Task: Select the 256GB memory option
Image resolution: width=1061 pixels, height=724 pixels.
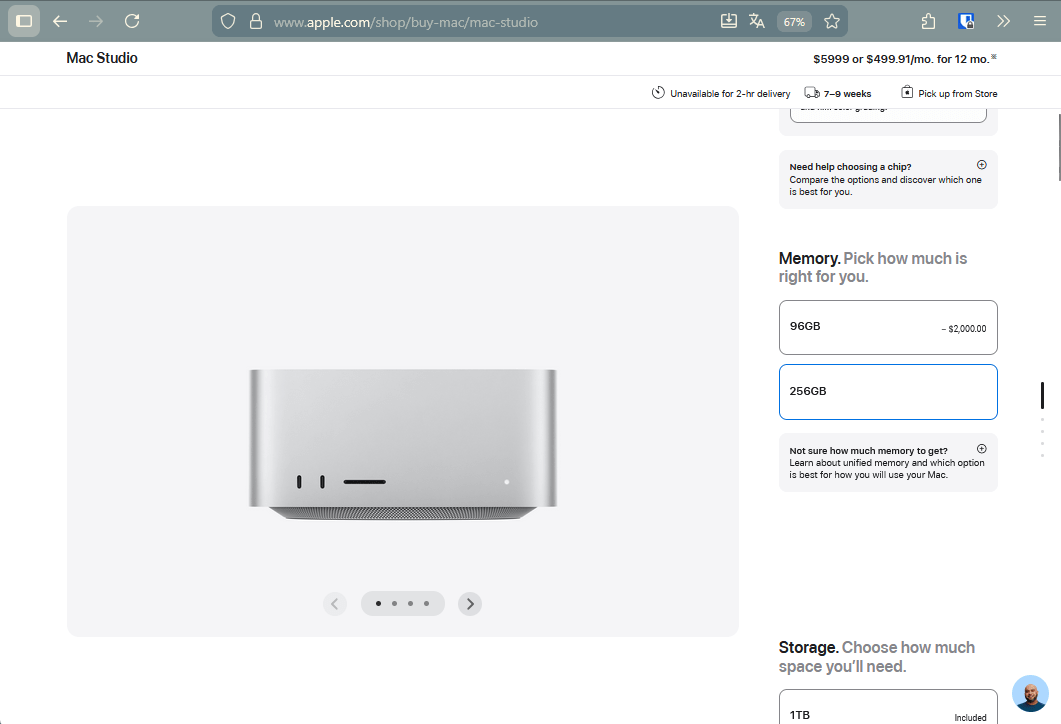Action: coord(887,391)
